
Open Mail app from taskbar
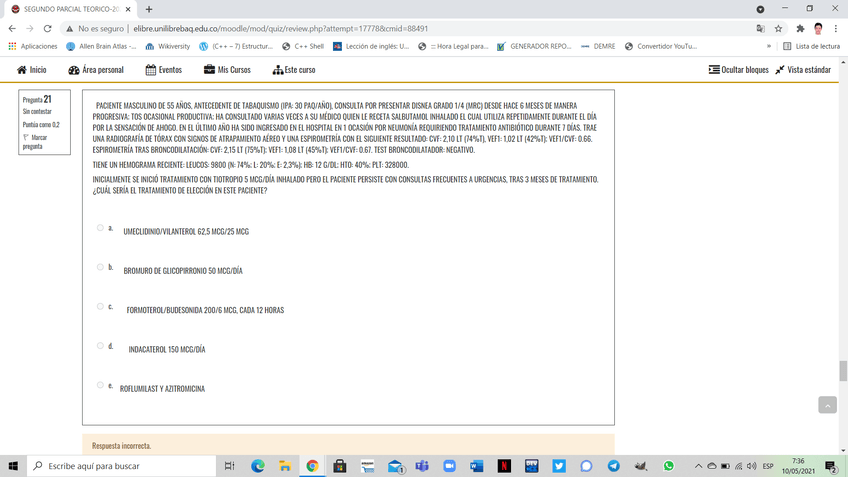(395, 466)
